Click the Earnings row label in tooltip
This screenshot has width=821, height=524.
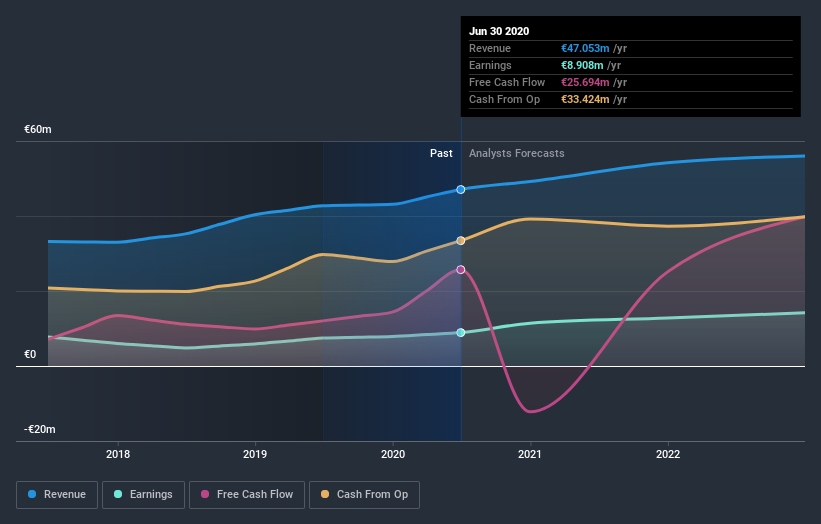coord(490,65)
